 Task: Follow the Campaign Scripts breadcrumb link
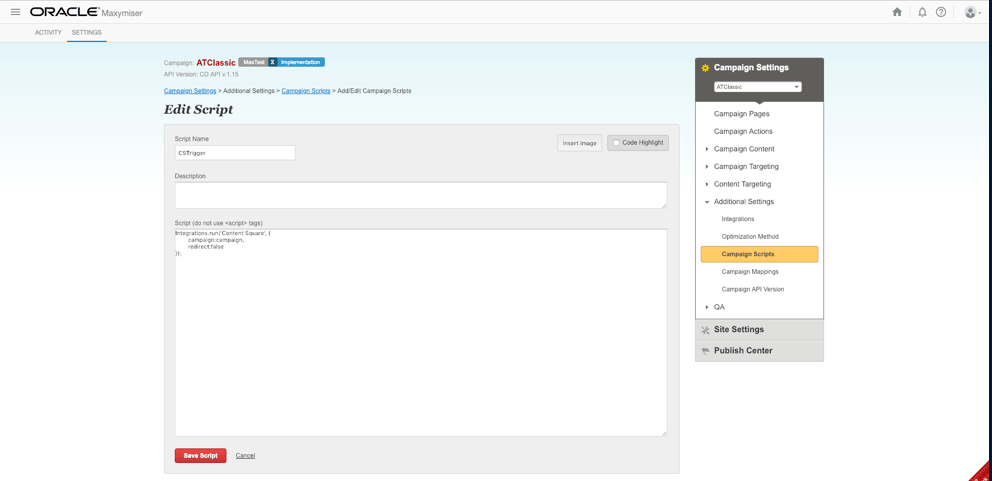coord(306,91)
